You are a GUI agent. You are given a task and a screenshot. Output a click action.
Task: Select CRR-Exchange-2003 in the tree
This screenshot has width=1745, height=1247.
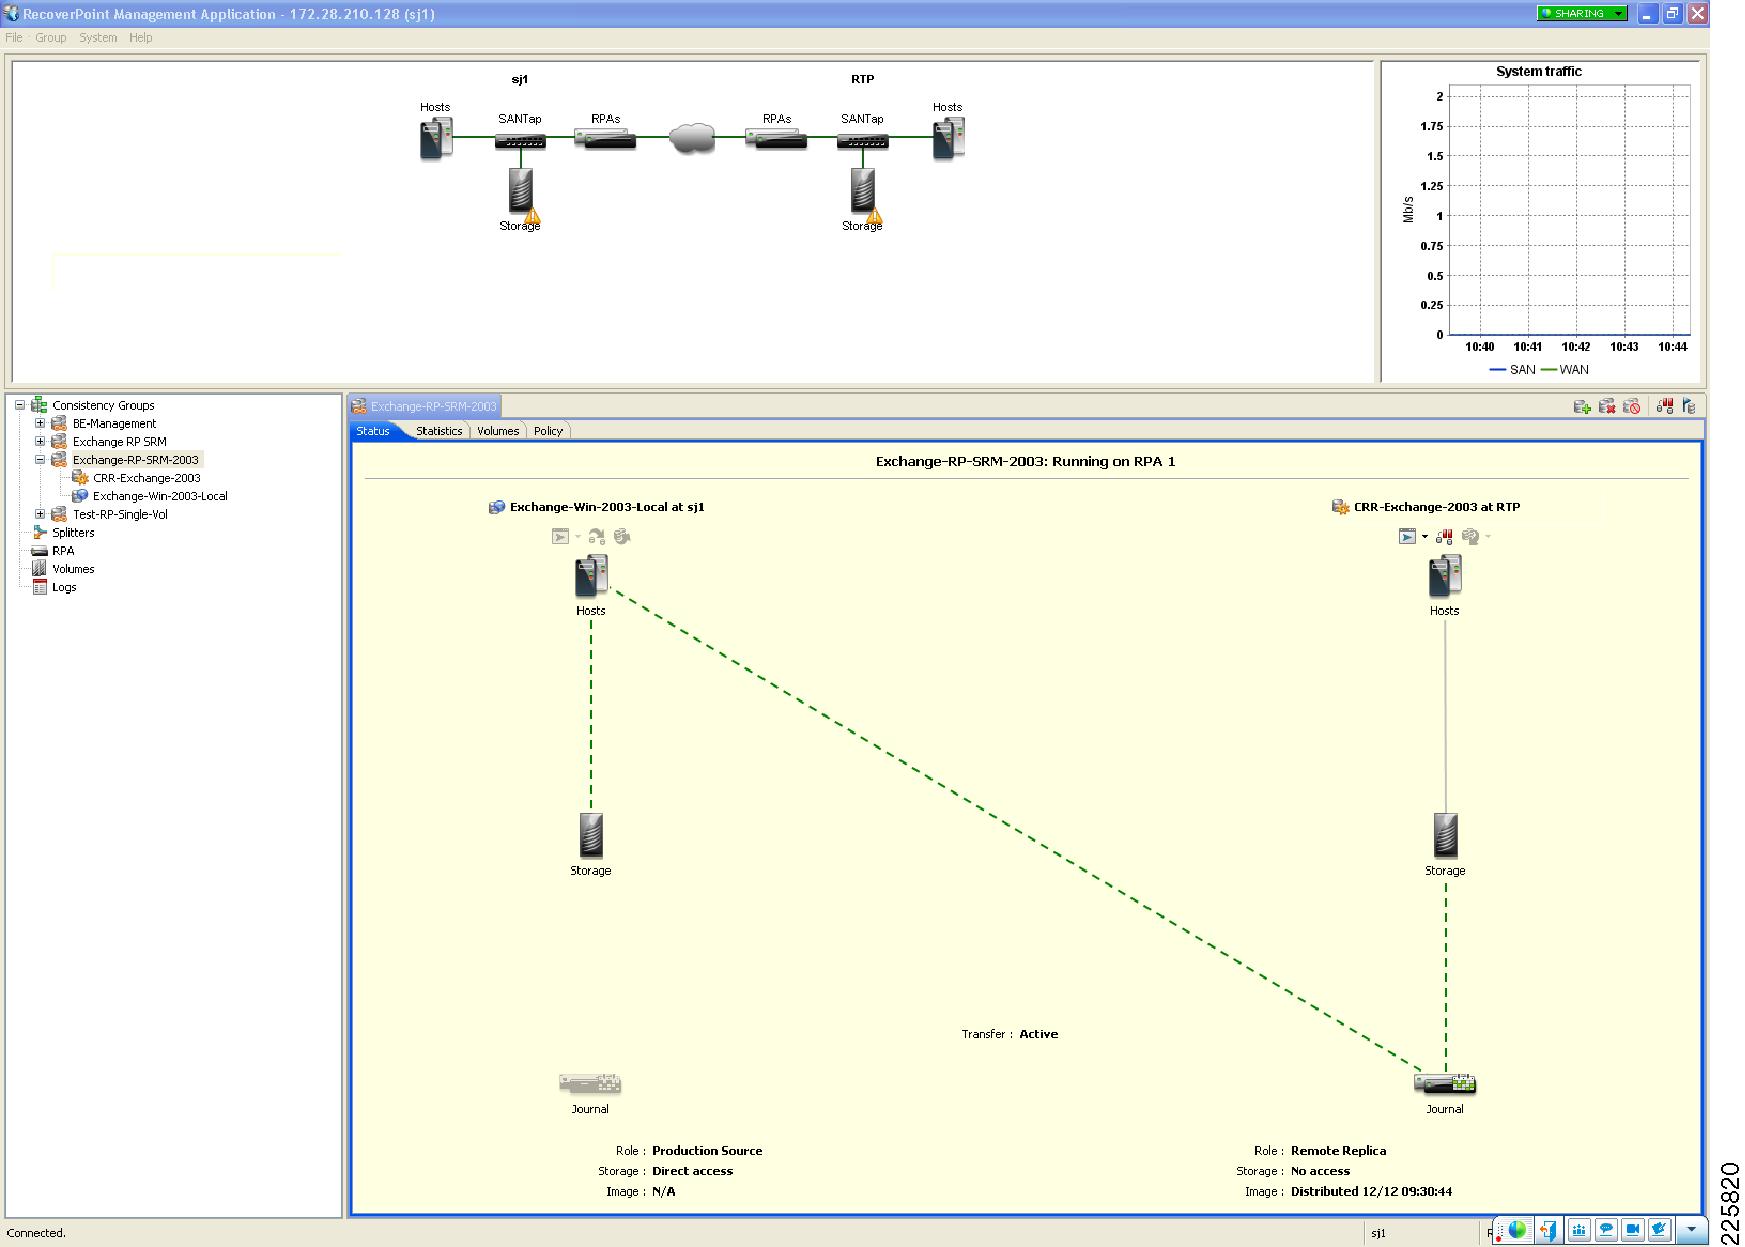click(x=147, y=478)
